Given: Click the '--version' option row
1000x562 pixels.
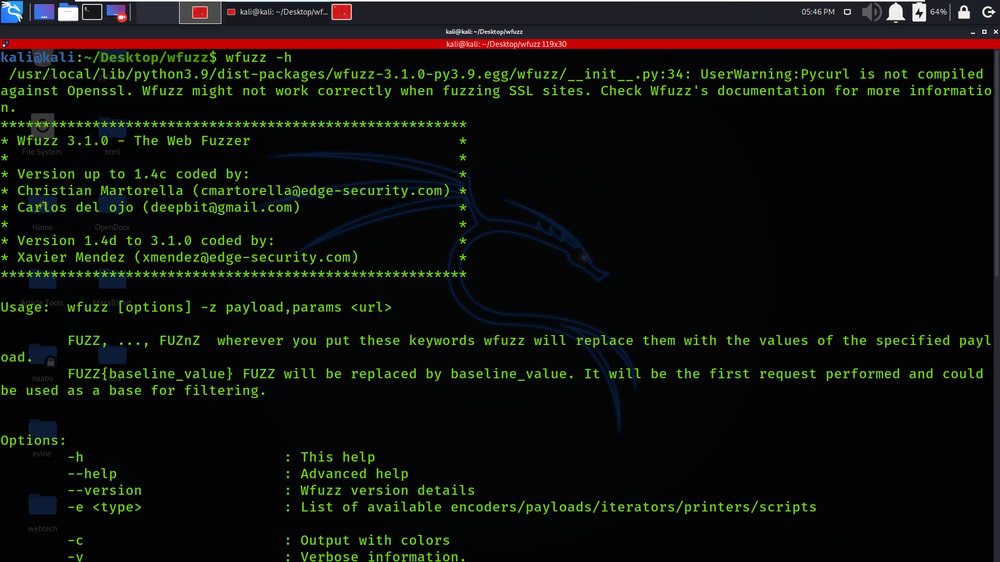Looking at the screenshot, I should 271,490.
